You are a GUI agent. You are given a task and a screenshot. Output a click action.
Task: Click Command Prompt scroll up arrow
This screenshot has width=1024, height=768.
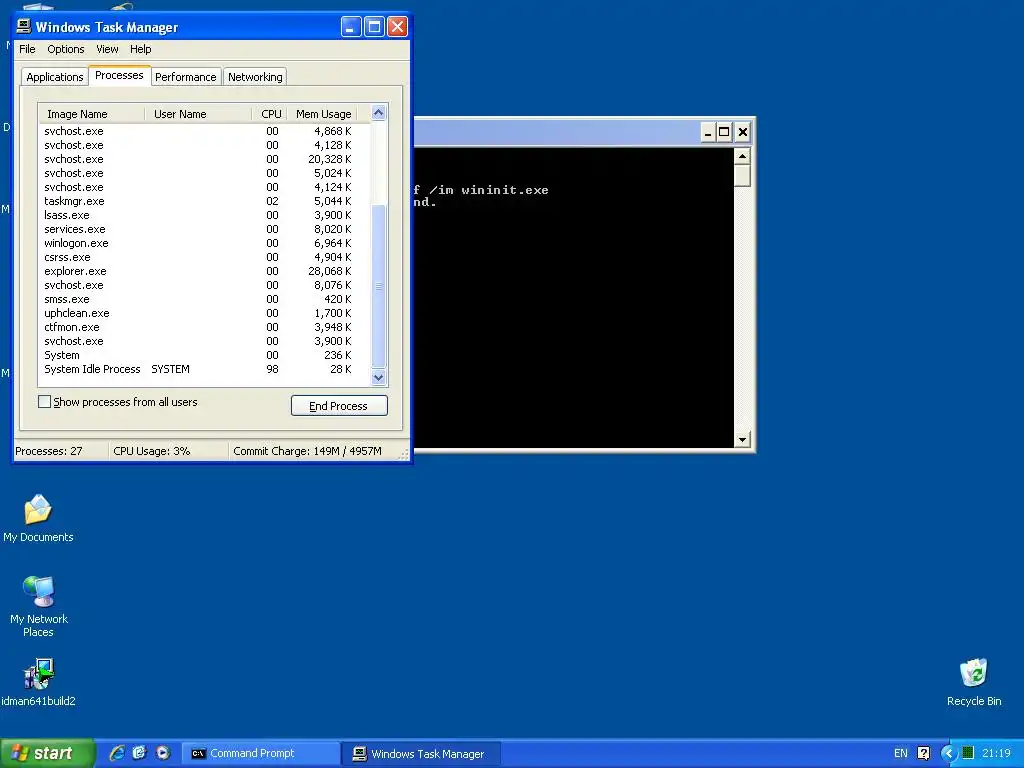[x=742, y=156]
